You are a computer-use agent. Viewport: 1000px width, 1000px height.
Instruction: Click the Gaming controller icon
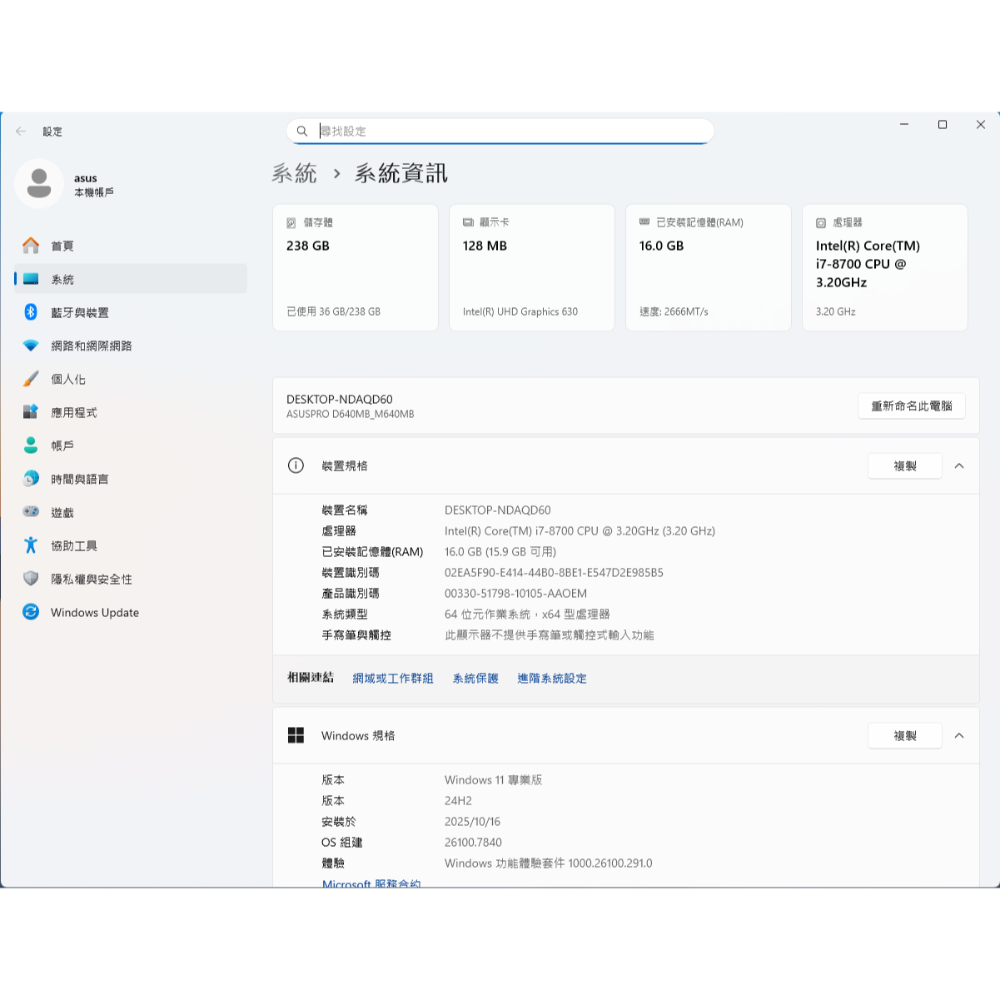coord(31,511)
